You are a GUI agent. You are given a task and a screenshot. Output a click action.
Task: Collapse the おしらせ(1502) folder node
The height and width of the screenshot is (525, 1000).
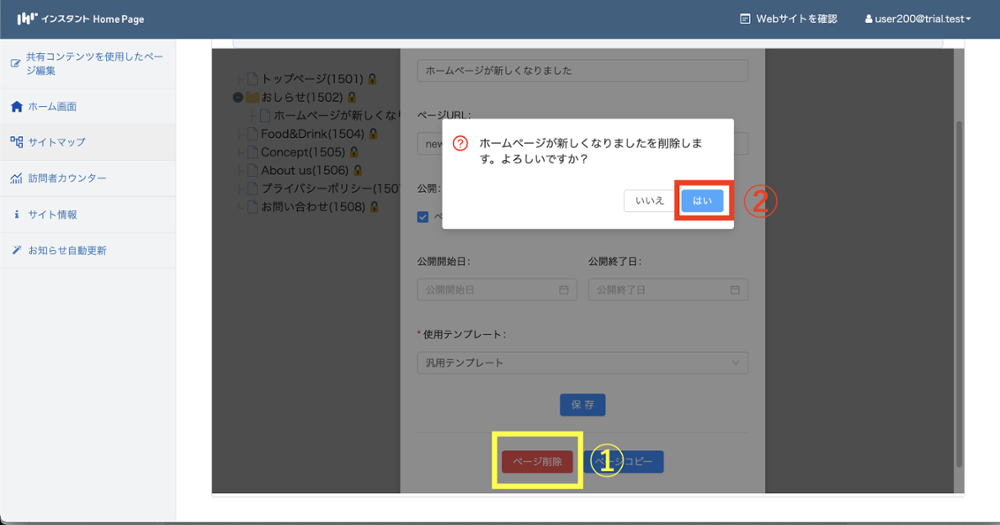point(238,97)
